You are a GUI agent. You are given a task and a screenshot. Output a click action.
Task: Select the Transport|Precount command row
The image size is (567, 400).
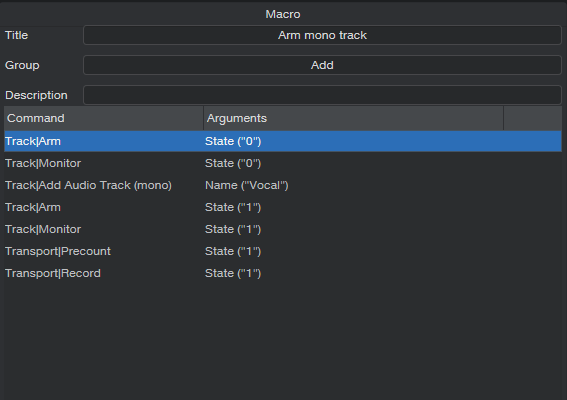[x=283, y=251]
